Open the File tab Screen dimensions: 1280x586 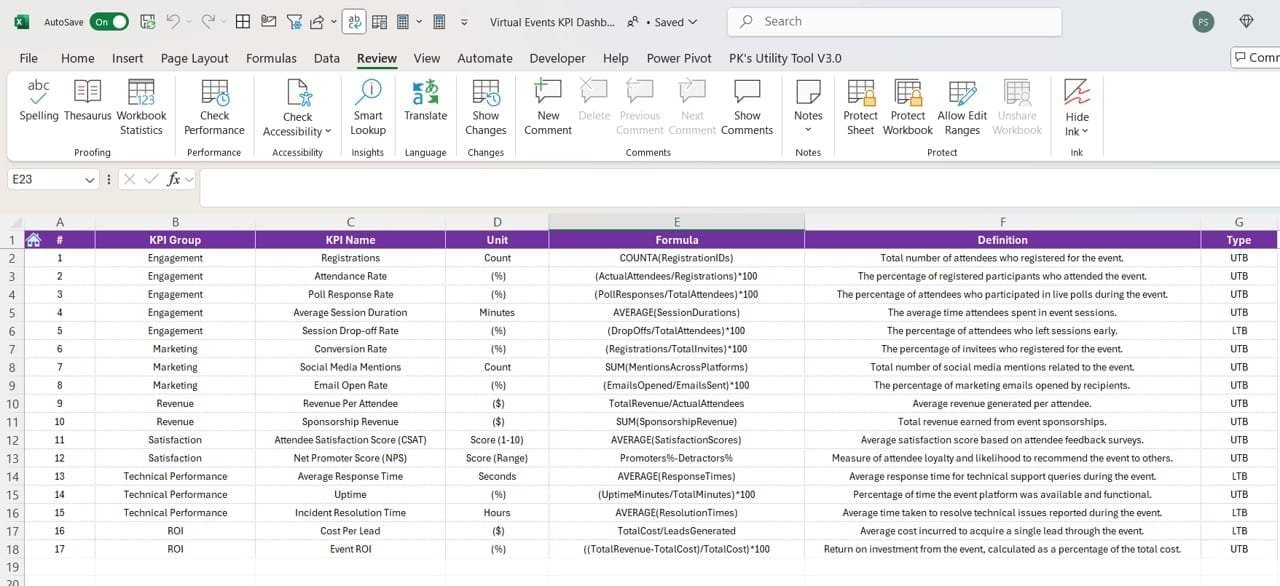(x=29, y=58)
